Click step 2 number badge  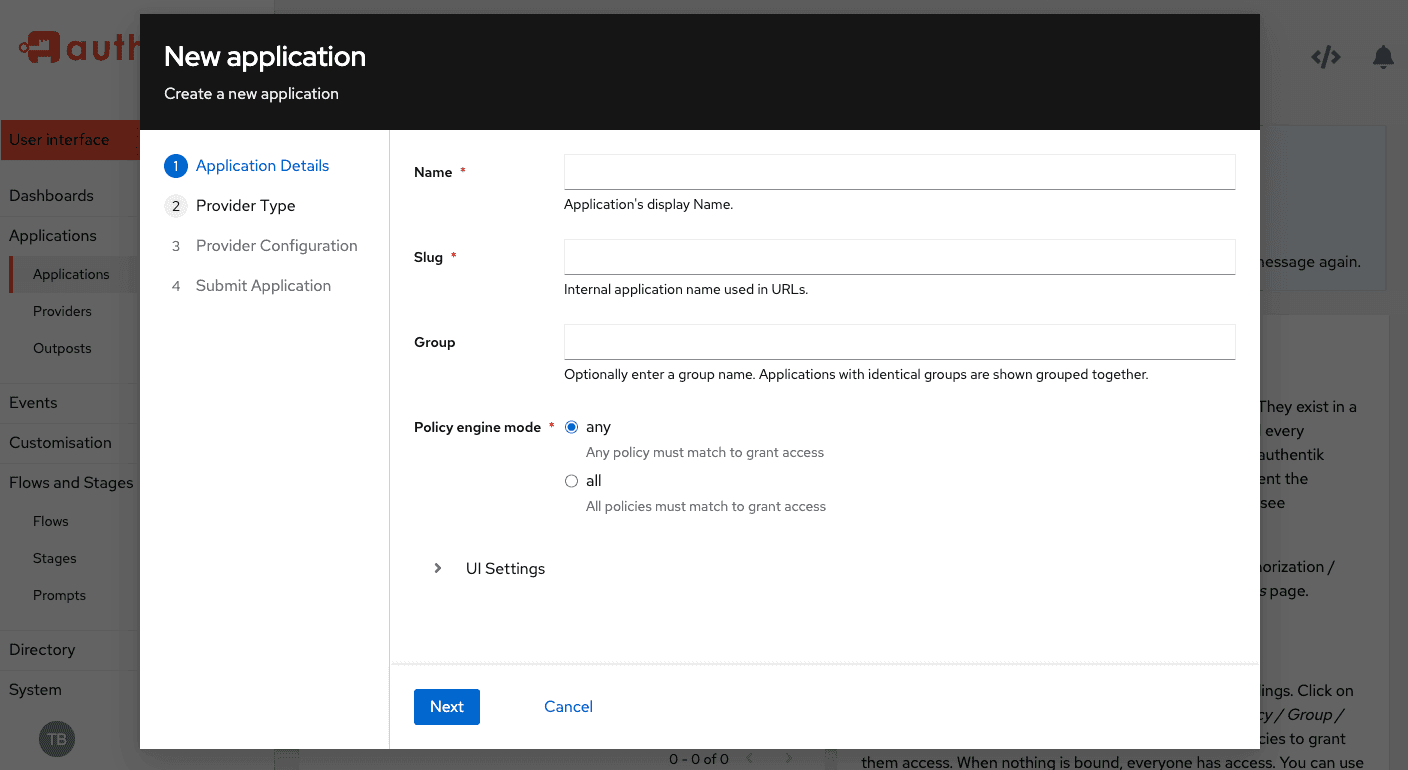(x=176, y=206)
